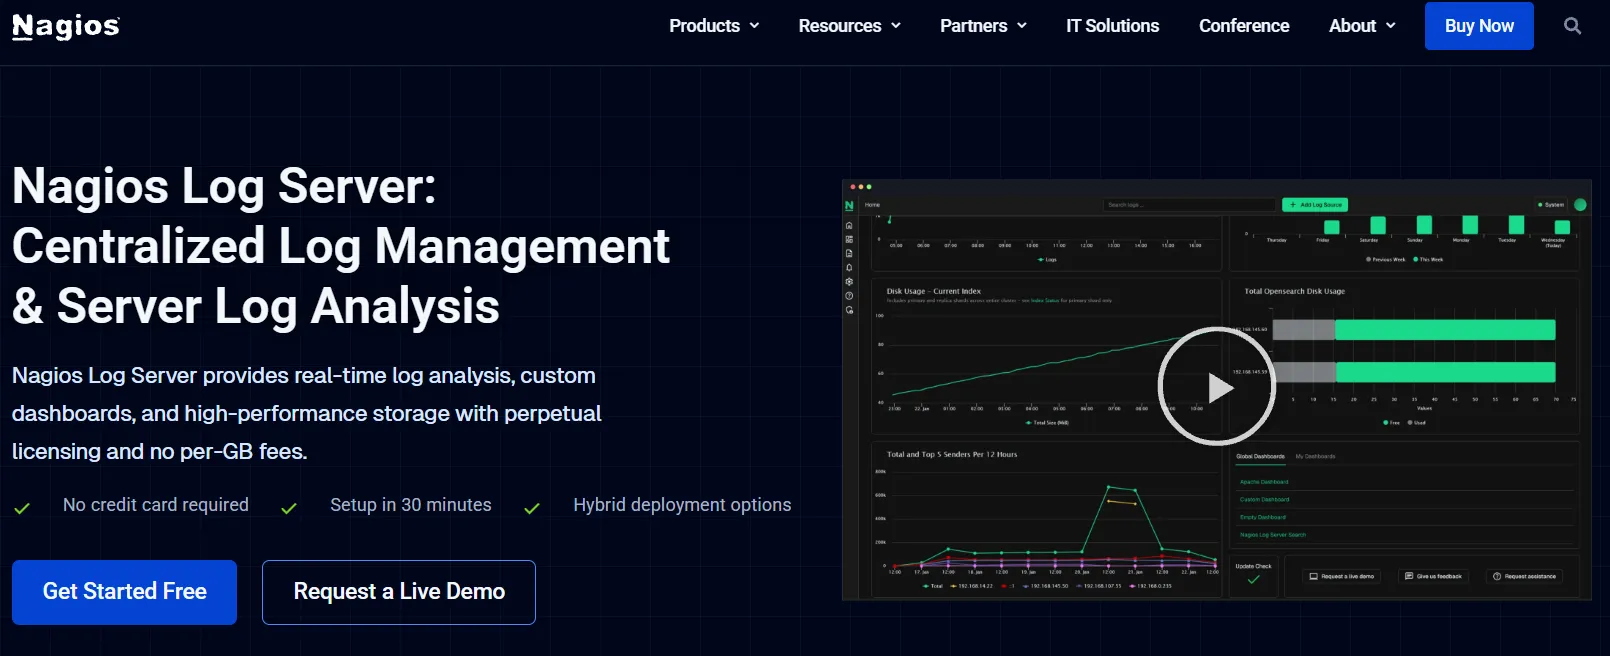Select the "No credit card required" text
The image size is (1610, 656).
(x=156, y=505)
